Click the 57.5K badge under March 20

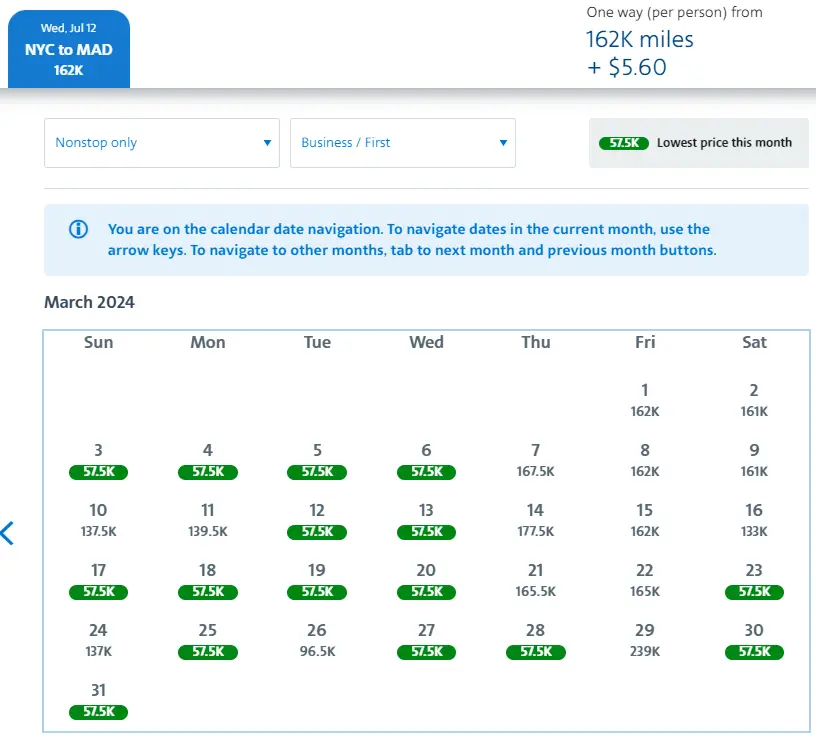click(426, 592)
